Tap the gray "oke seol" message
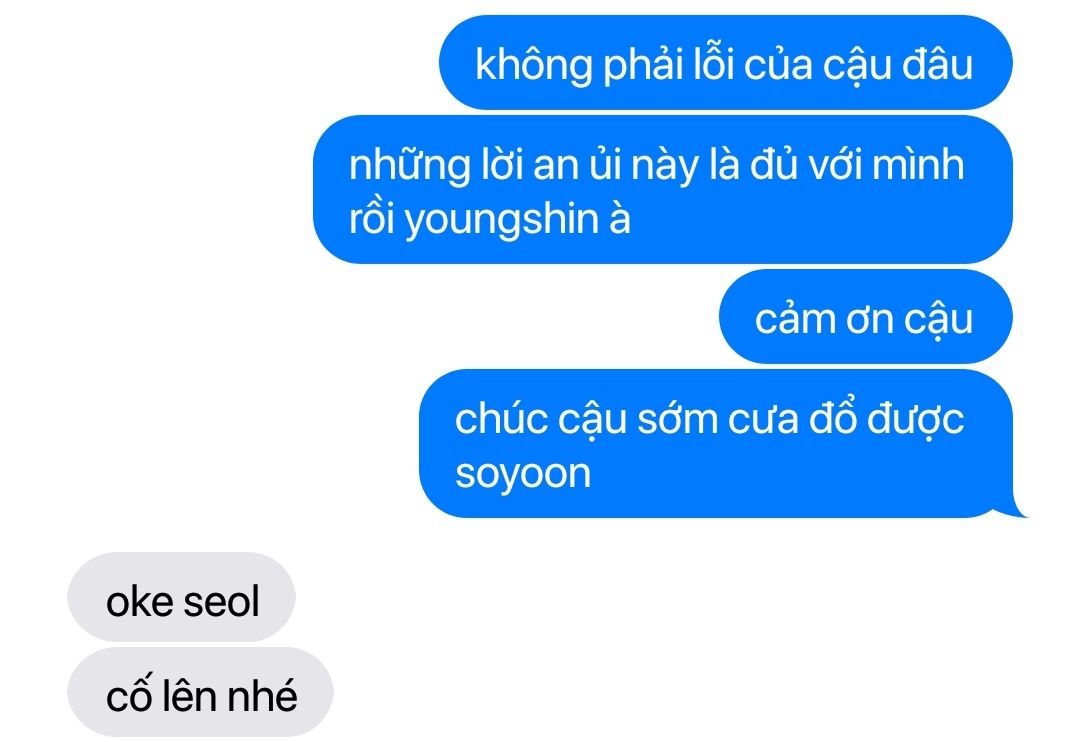The height and width of the screenshot is (742, 1080). pyautogui.click(x=181, y=597)
